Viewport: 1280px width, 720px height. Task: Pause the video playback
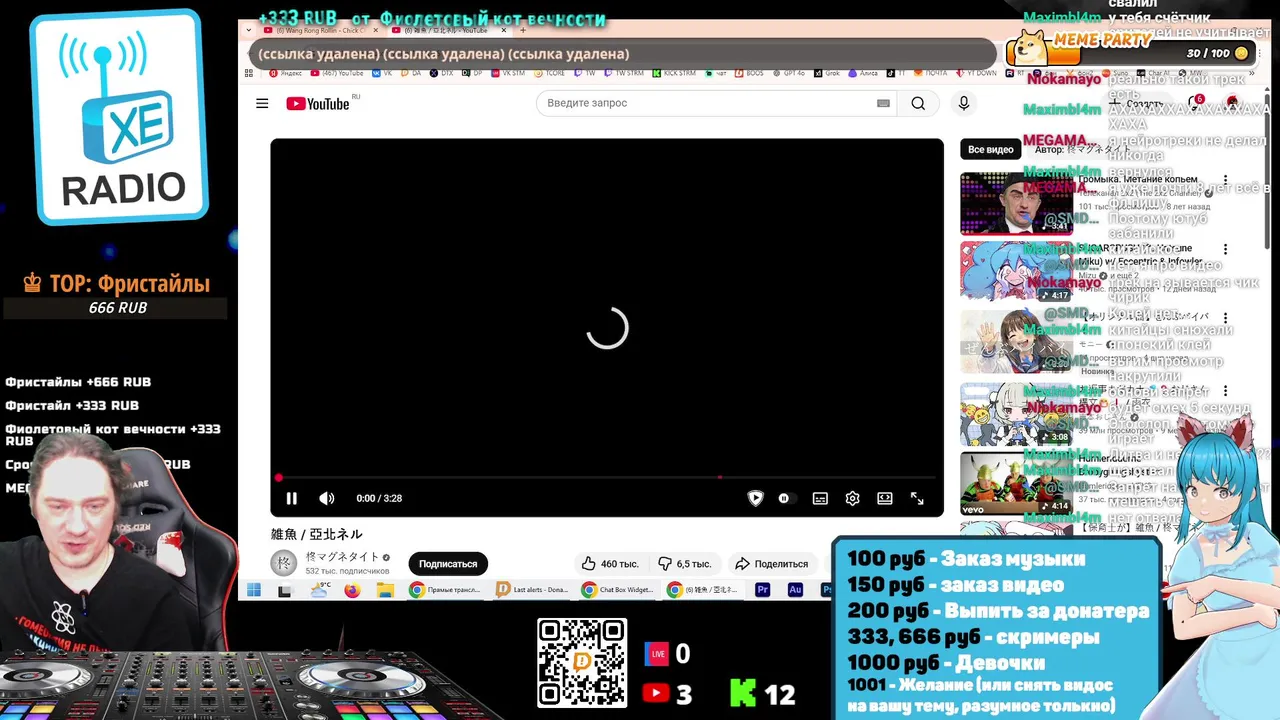point(291,498)
